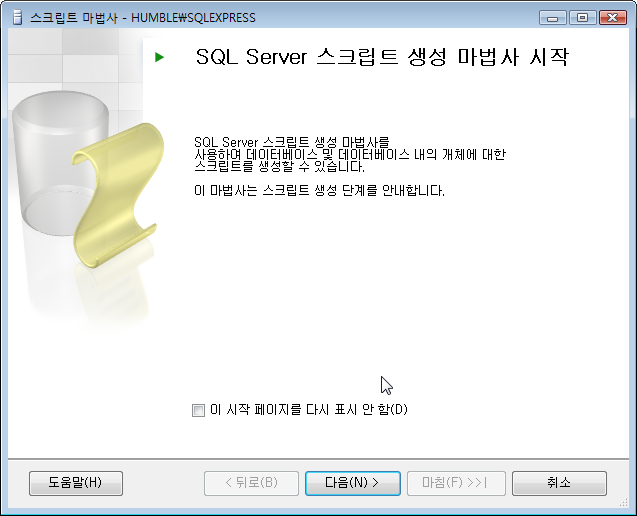Viewport: 637px width, 516px height.
Task: Click the database icon in the title bar
Action: point(17,17)
